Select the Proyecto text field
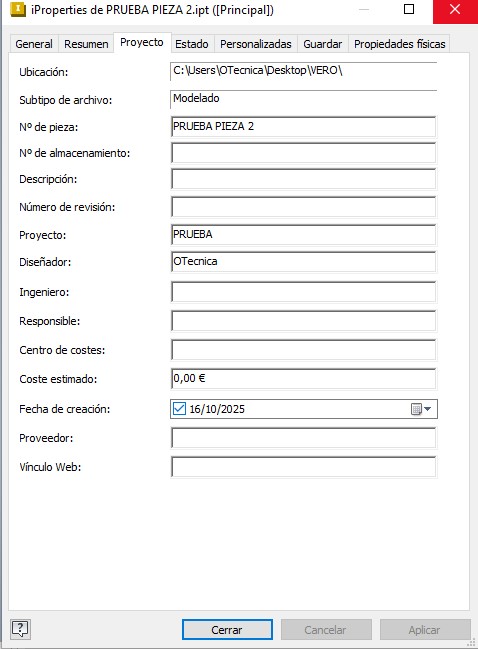 click(303, 235)
